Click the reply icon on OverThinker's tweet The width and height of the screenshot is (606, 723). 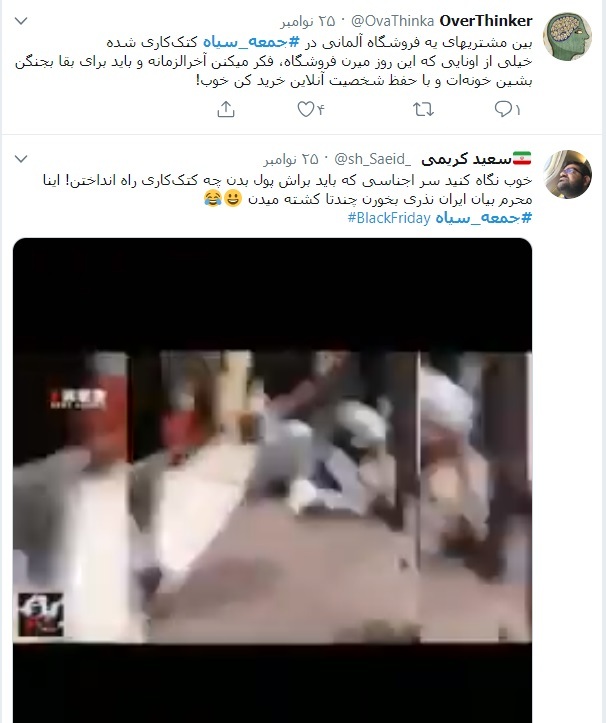[503, 109]
